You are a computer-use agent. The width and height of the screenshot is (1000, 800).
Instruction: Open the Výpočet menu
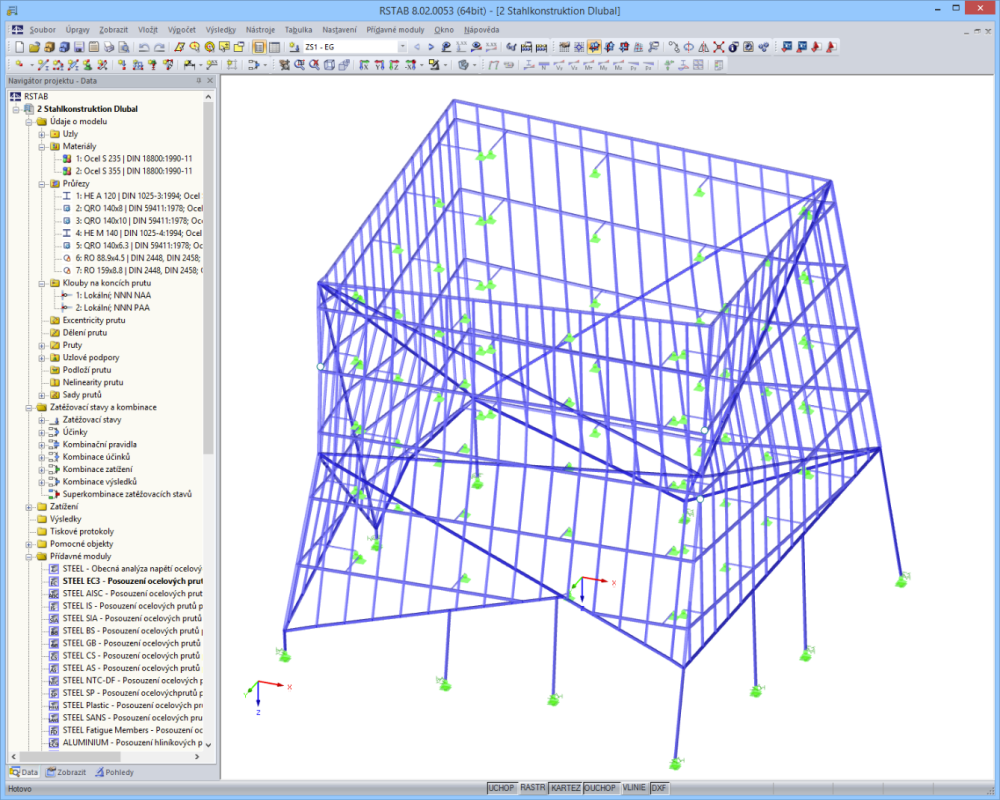(x=182, y=29)
